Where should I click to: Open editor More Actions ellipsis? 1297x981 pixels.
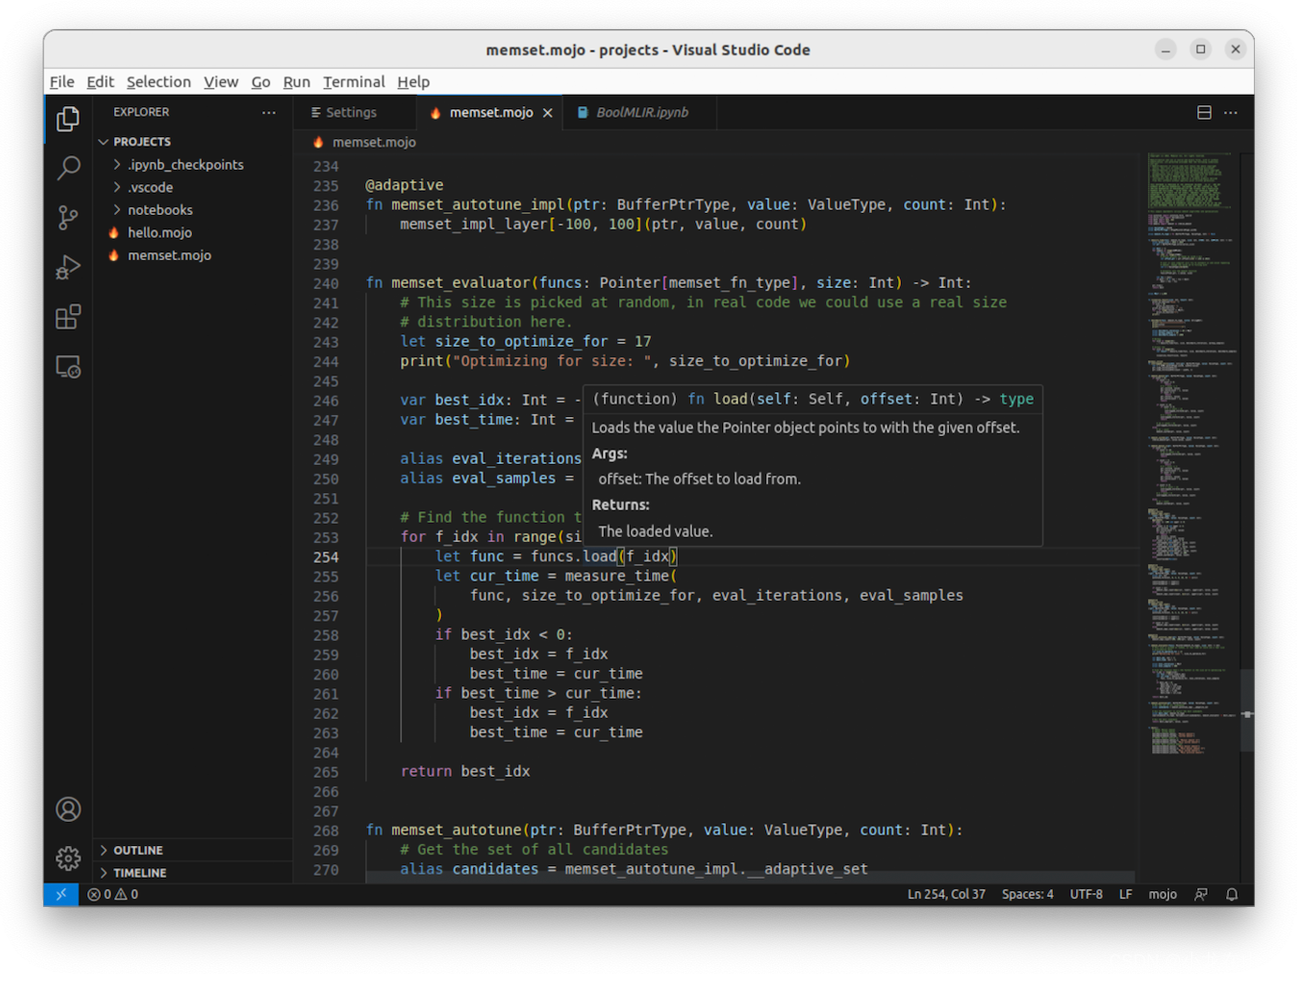point(1231,112)
